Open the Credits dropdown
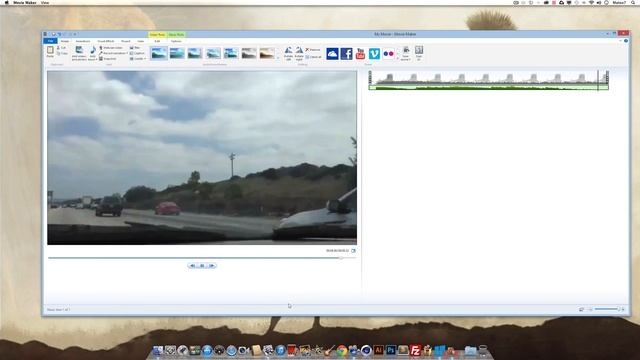640x360 pixels. point(138,58)
